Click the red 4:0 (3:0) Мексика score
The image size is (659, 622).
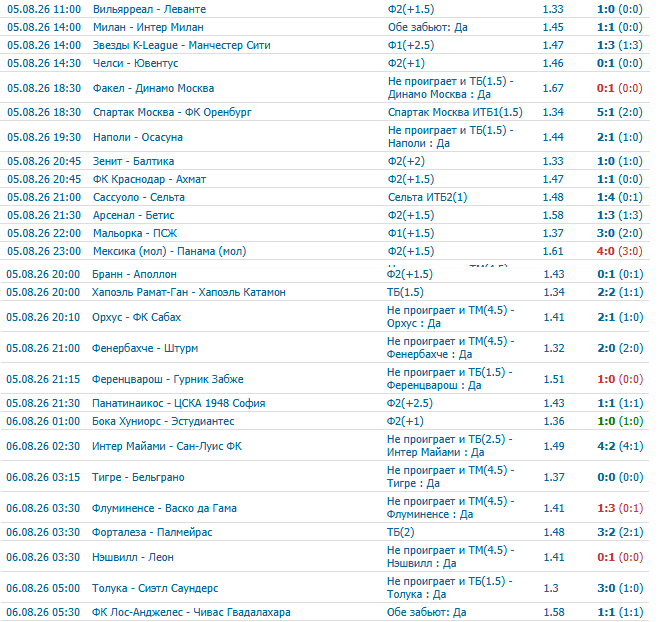click(x=619, y=252)
